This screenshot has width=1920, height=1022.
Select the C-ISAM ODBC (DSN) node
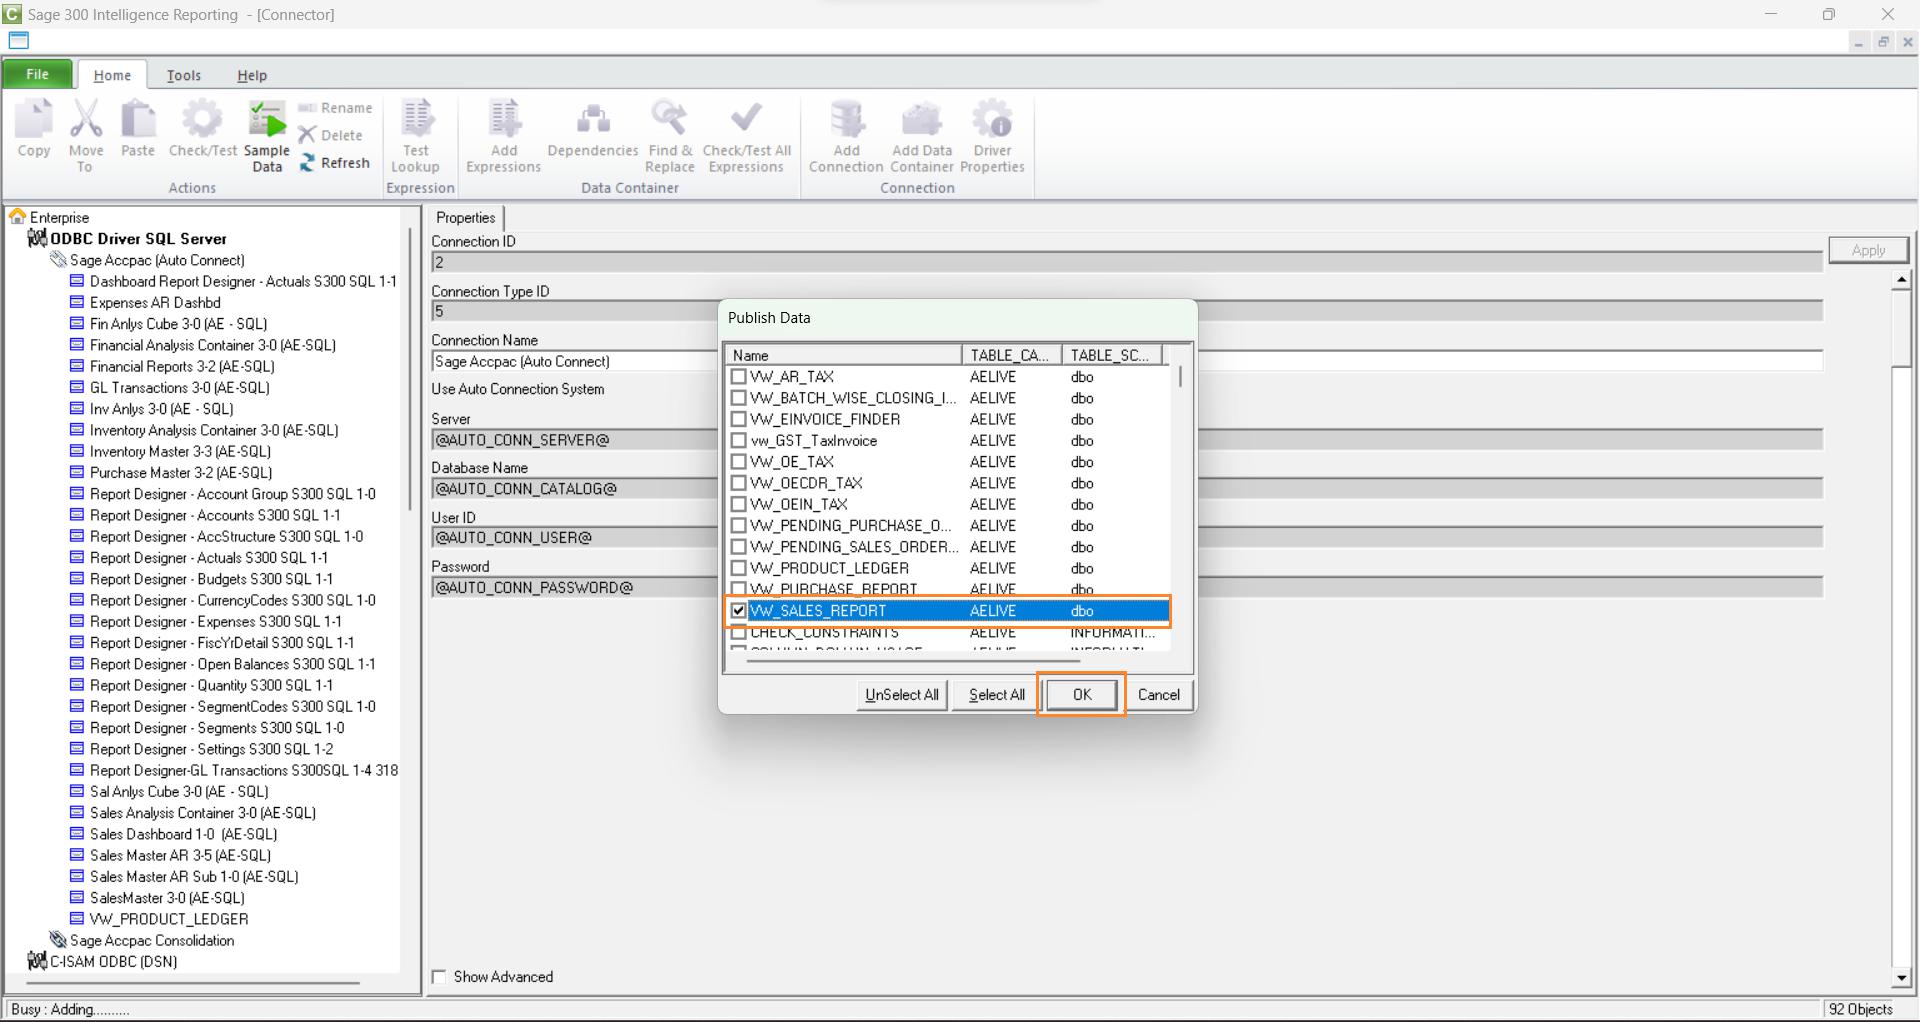[x=113, y=961]
